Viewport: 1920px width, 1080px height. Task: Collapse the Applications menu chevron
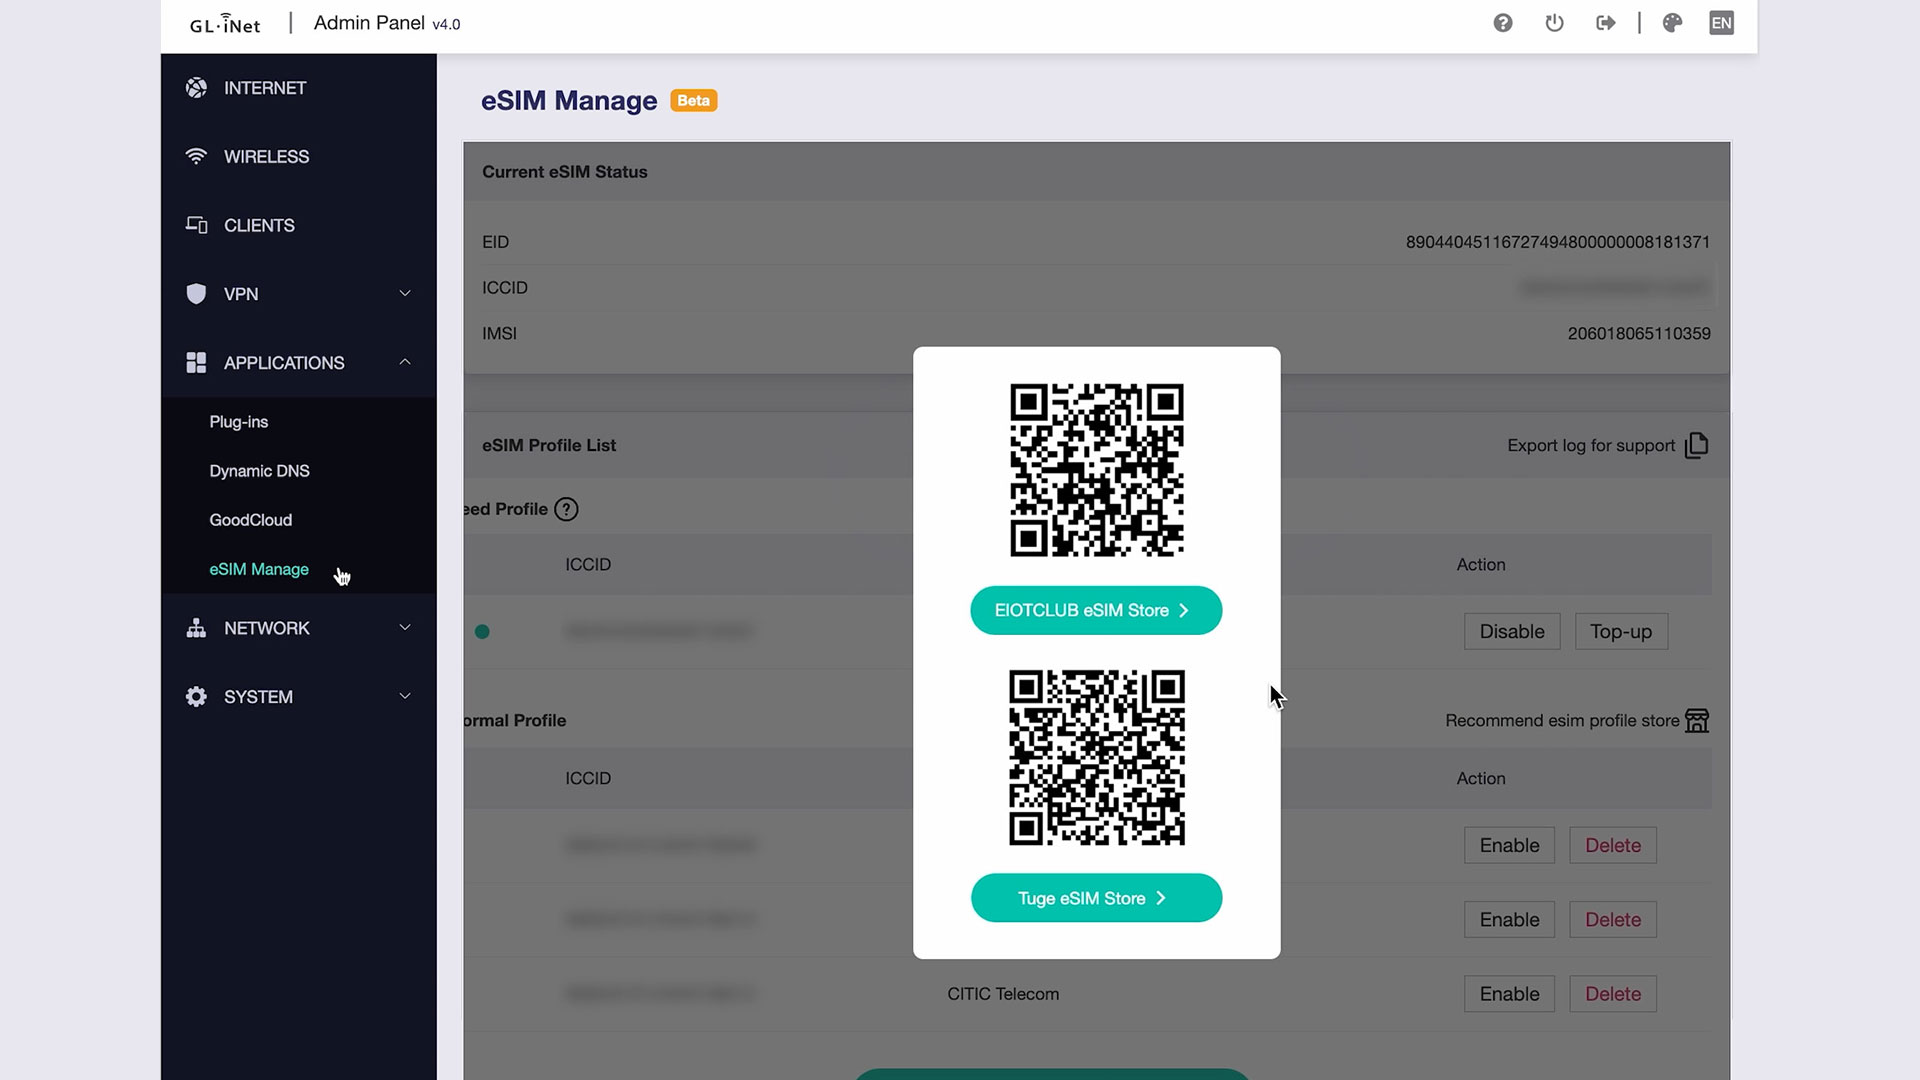(405, 362)
